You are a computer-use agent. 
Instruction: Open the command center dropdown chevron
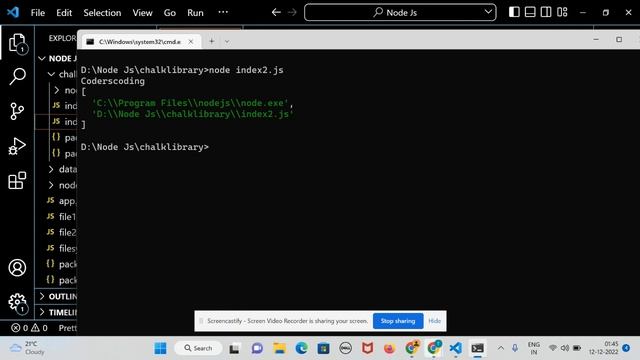click(x=488, y=12)
